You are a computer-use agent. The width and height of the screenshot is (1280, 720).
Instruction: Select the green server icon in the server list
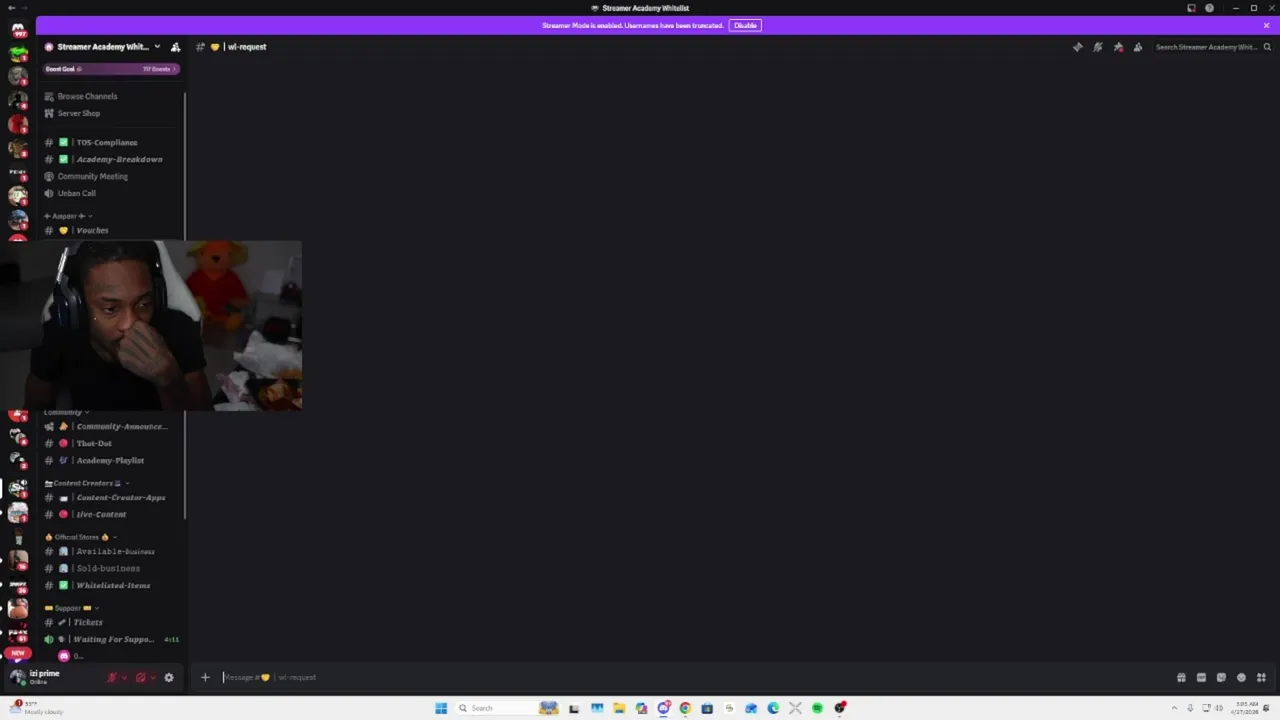(x=18, y=53)
